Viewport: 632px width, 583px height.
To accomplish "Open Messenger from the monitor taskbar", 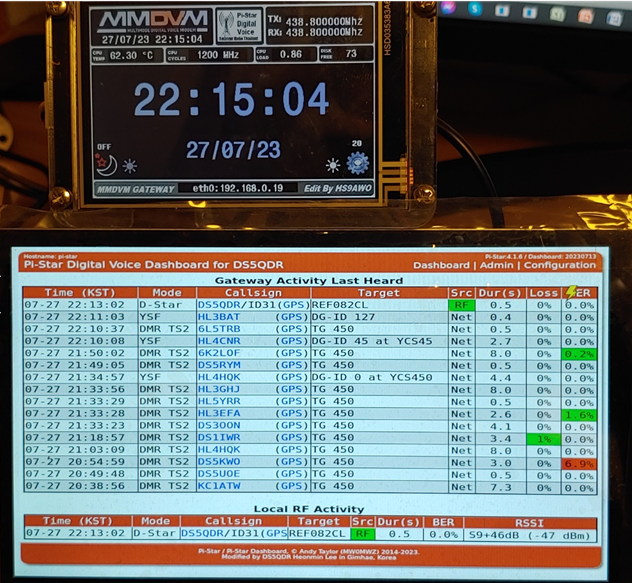I will [x=448, y=8].
